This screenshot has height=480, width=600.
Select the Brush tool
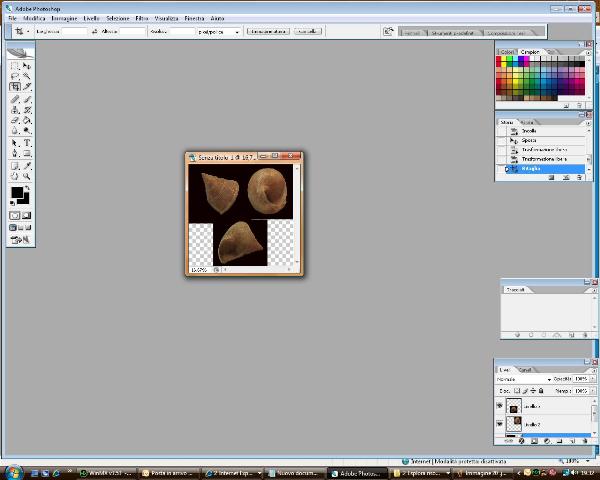click(x=27, y=100)
